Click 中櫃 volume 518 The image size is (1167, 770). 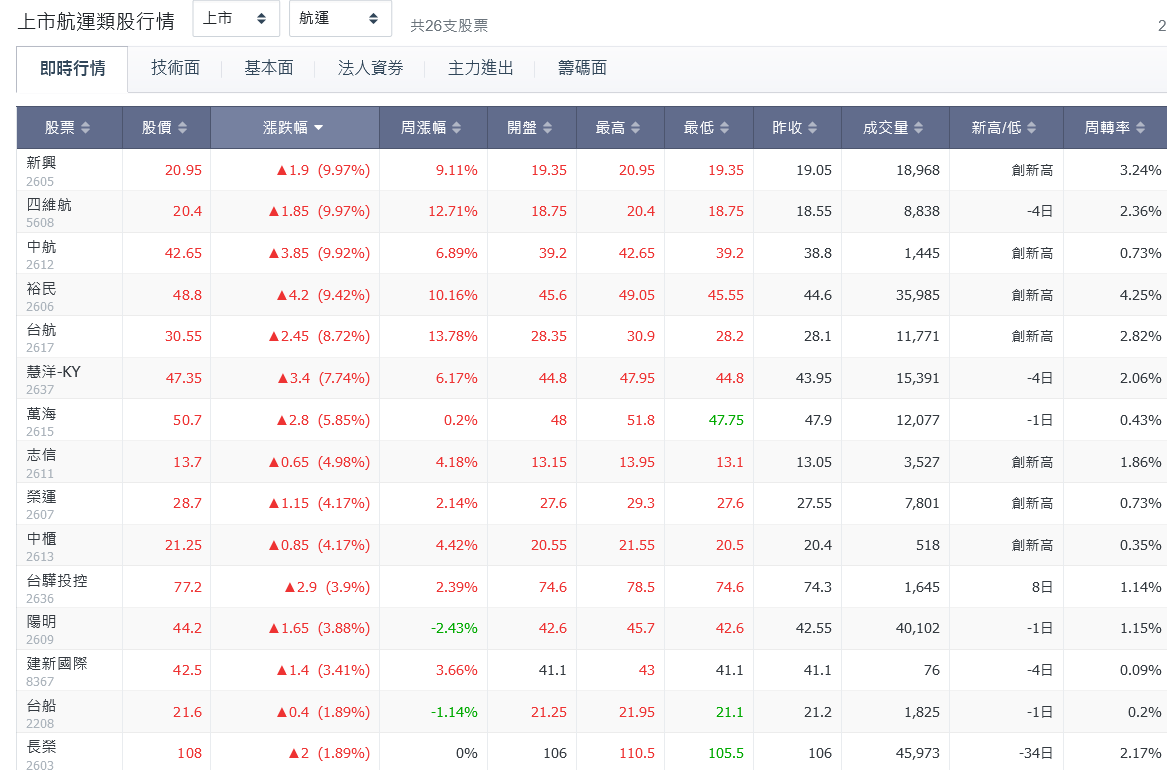(x=927, y=545)
